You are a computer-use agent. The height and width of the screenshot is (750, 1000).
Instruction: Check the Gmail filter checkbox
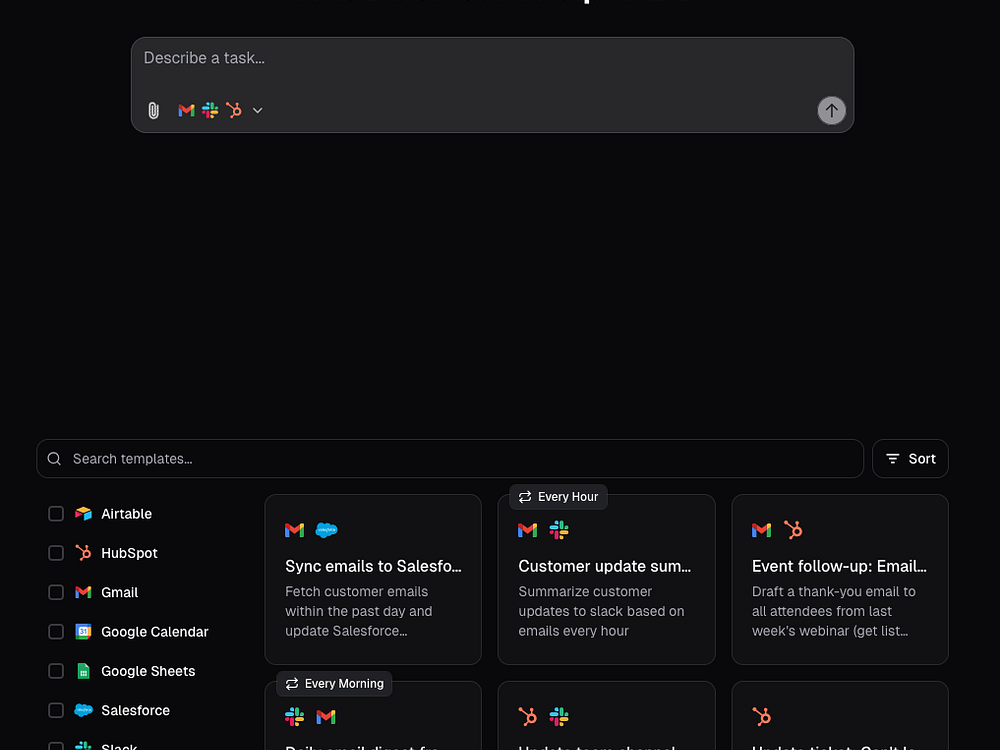[56, 592]
